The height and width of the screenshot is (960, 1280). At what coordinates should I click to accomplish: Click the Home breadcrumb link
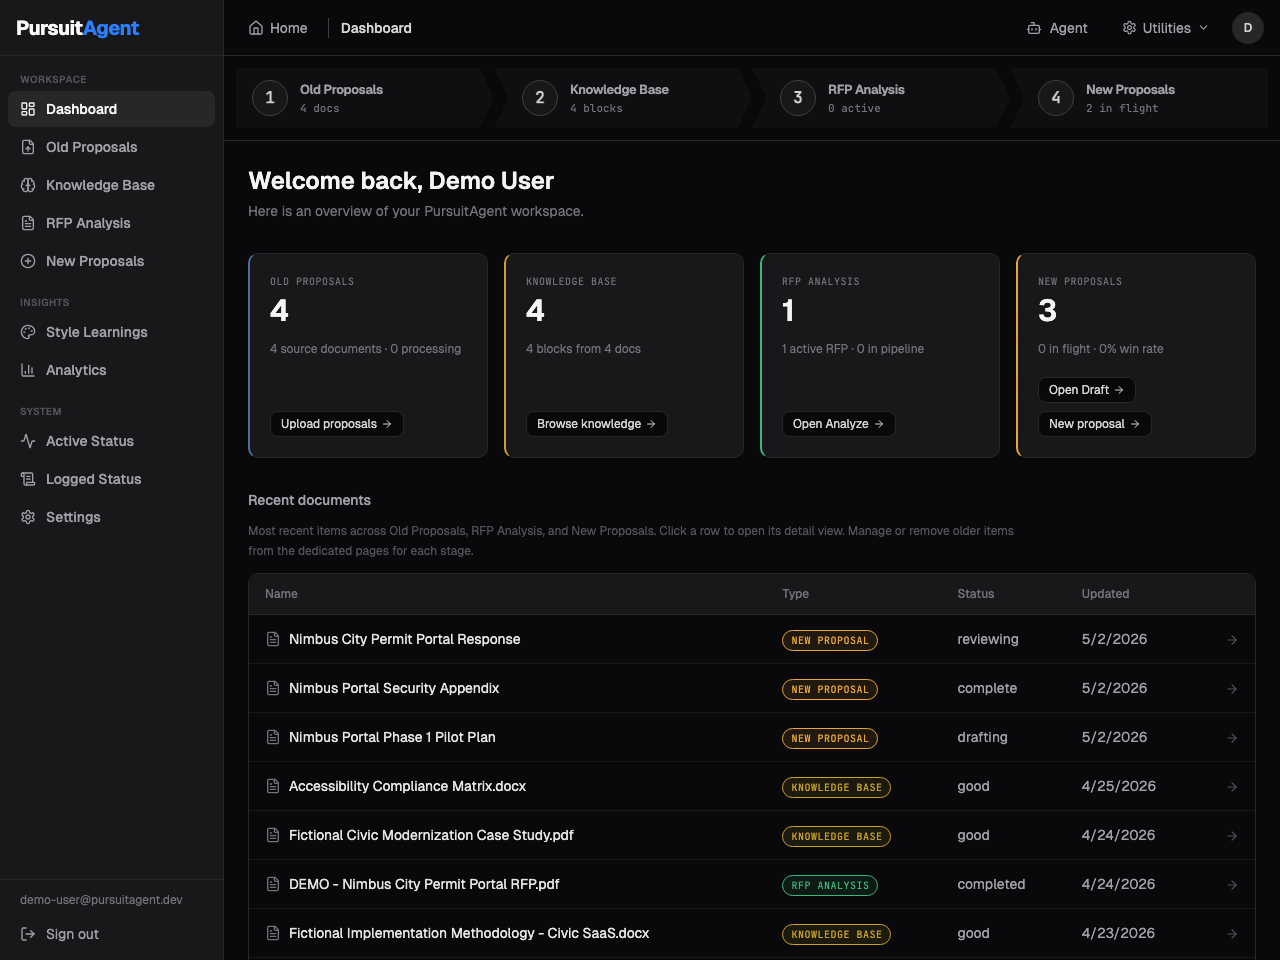click(x=278, y=28)
